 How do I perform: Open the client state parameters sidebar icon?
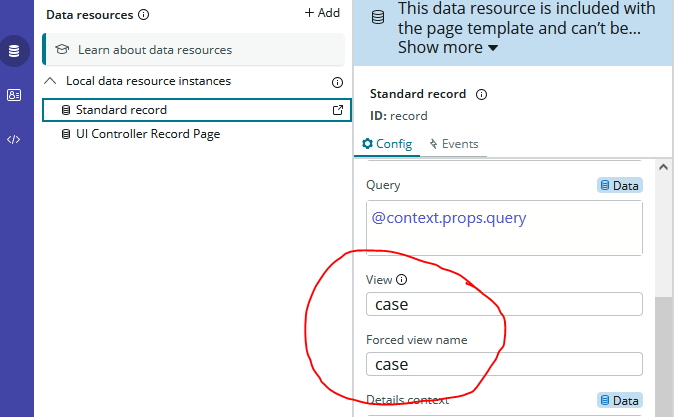click(13, 95)
